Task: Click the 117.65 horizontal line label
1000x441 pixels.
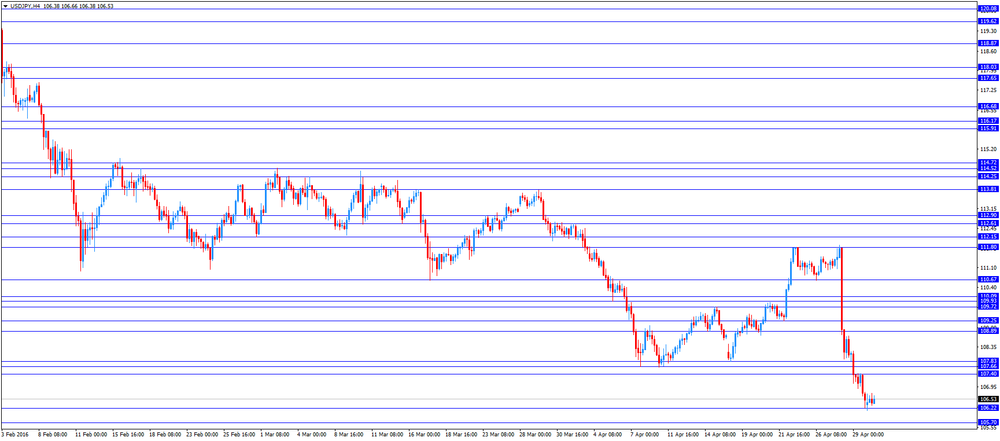Action: click(x=988, y=78)
